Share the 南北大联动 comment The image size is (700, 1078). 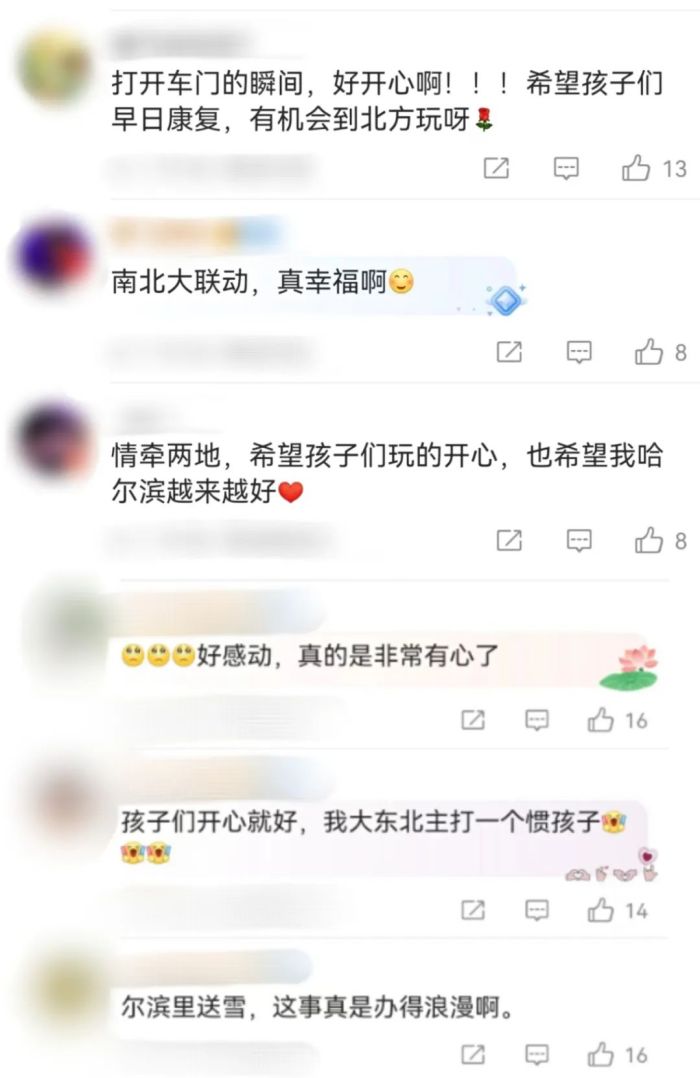(509, 352)
